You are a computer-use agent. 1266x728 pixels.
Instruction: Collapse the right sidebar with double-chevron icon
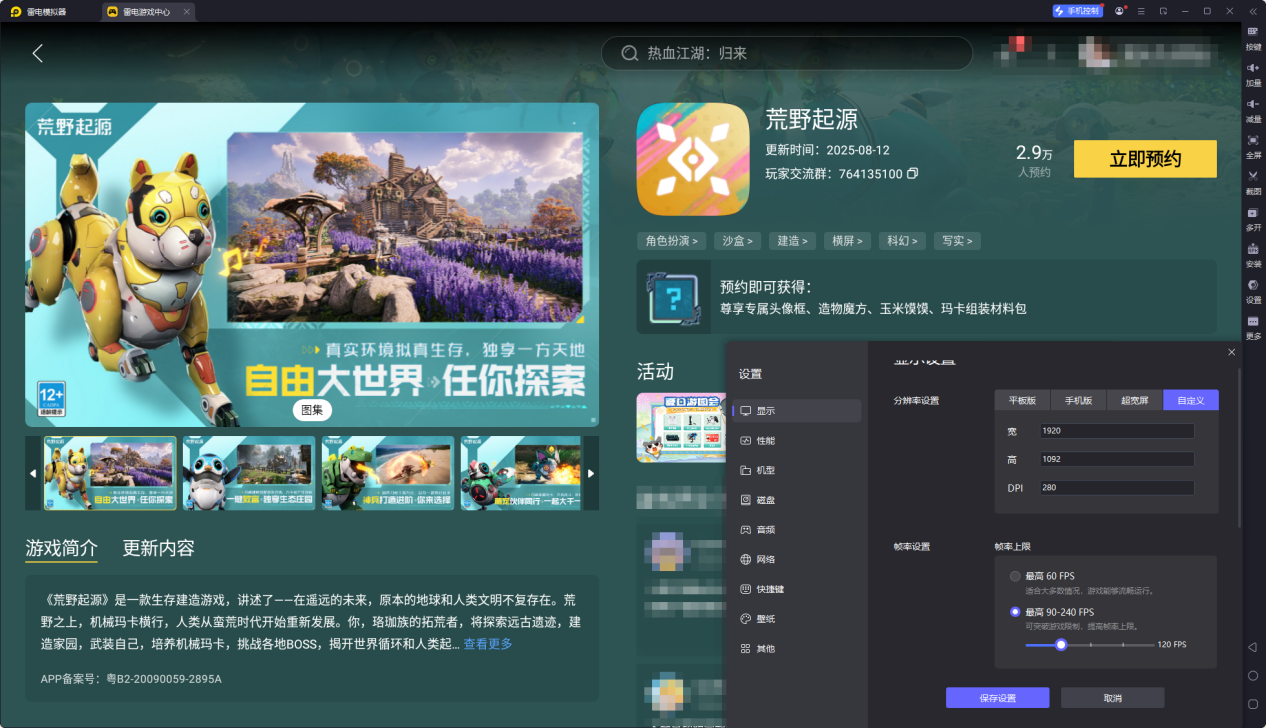pos(1252,11)
